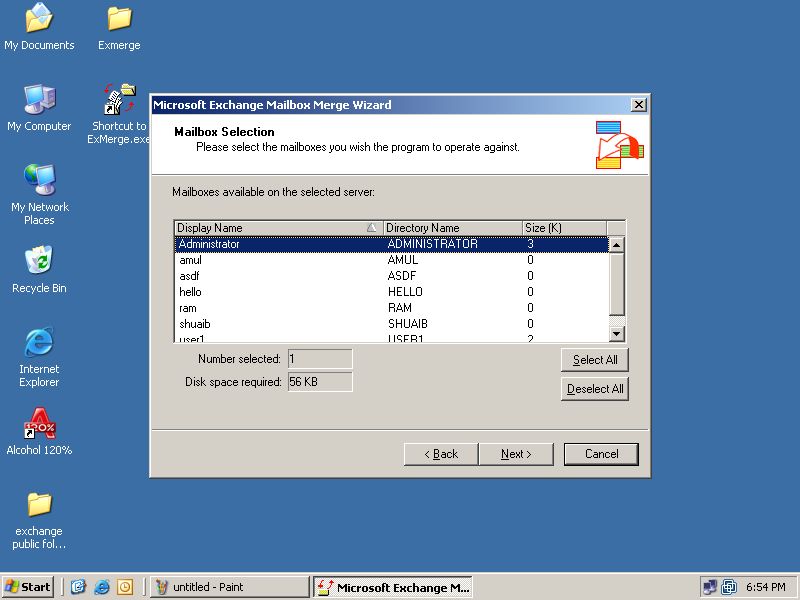Click the mailbox merge wizard logo graphic
Screen dimensions: 800x600
pyautogui.click(x=619, y=145)
